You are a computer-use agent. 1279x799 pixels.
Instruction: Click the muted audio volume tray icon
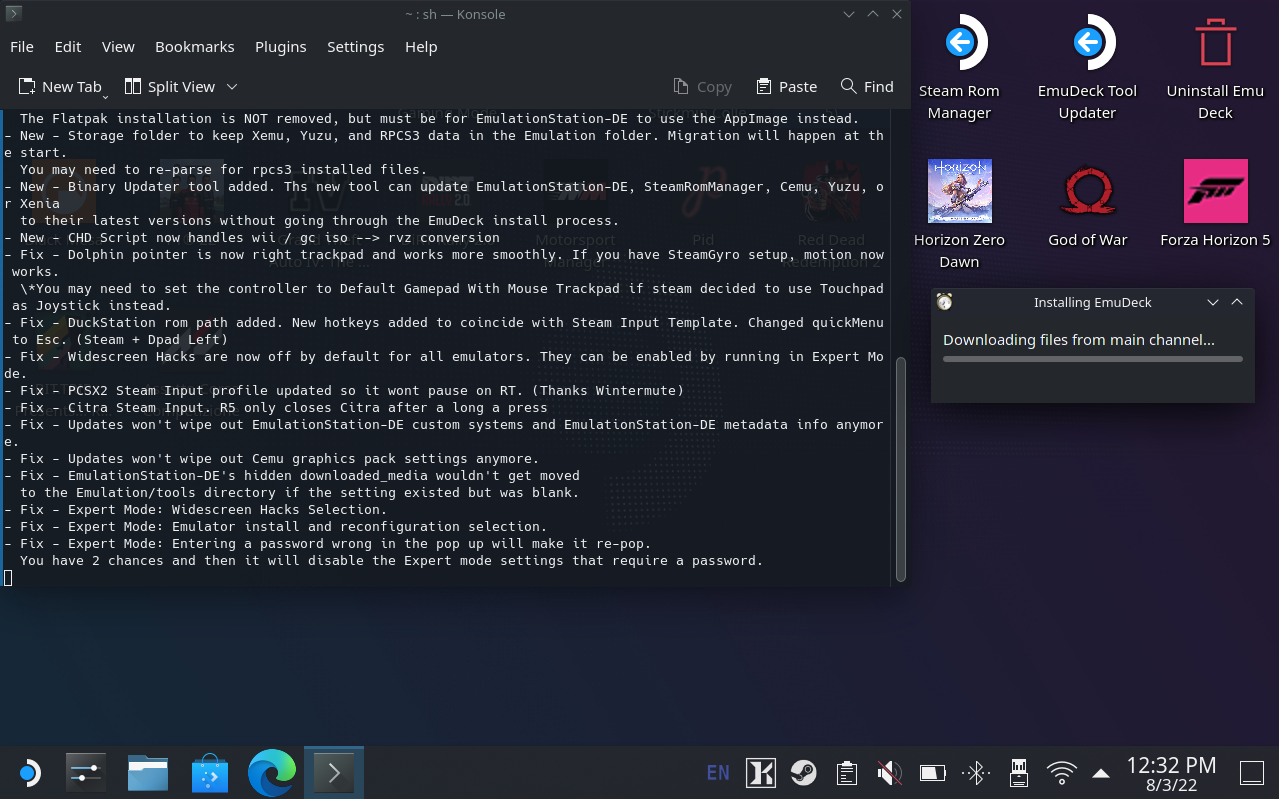coord(889,772)
